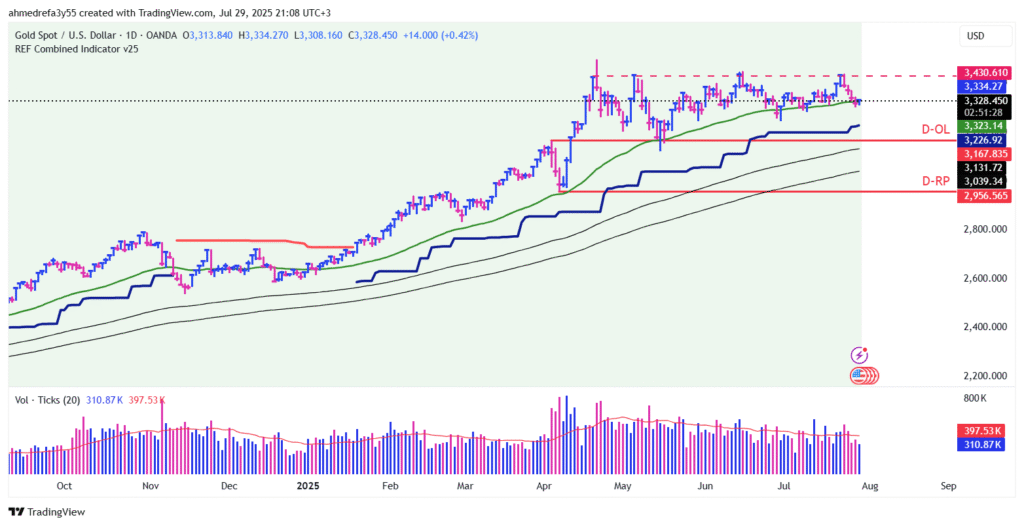Click the 2,956.565 red price label

984,196
